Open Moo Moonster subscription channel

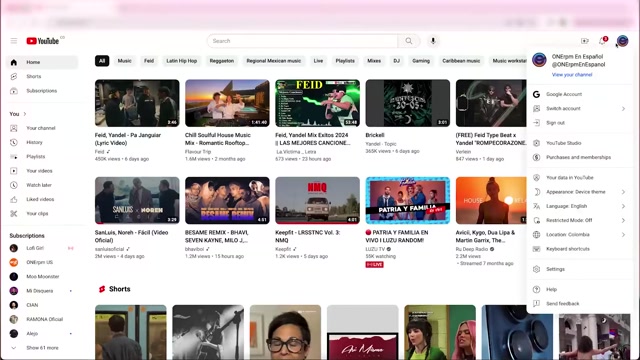(x=42, y=277)
